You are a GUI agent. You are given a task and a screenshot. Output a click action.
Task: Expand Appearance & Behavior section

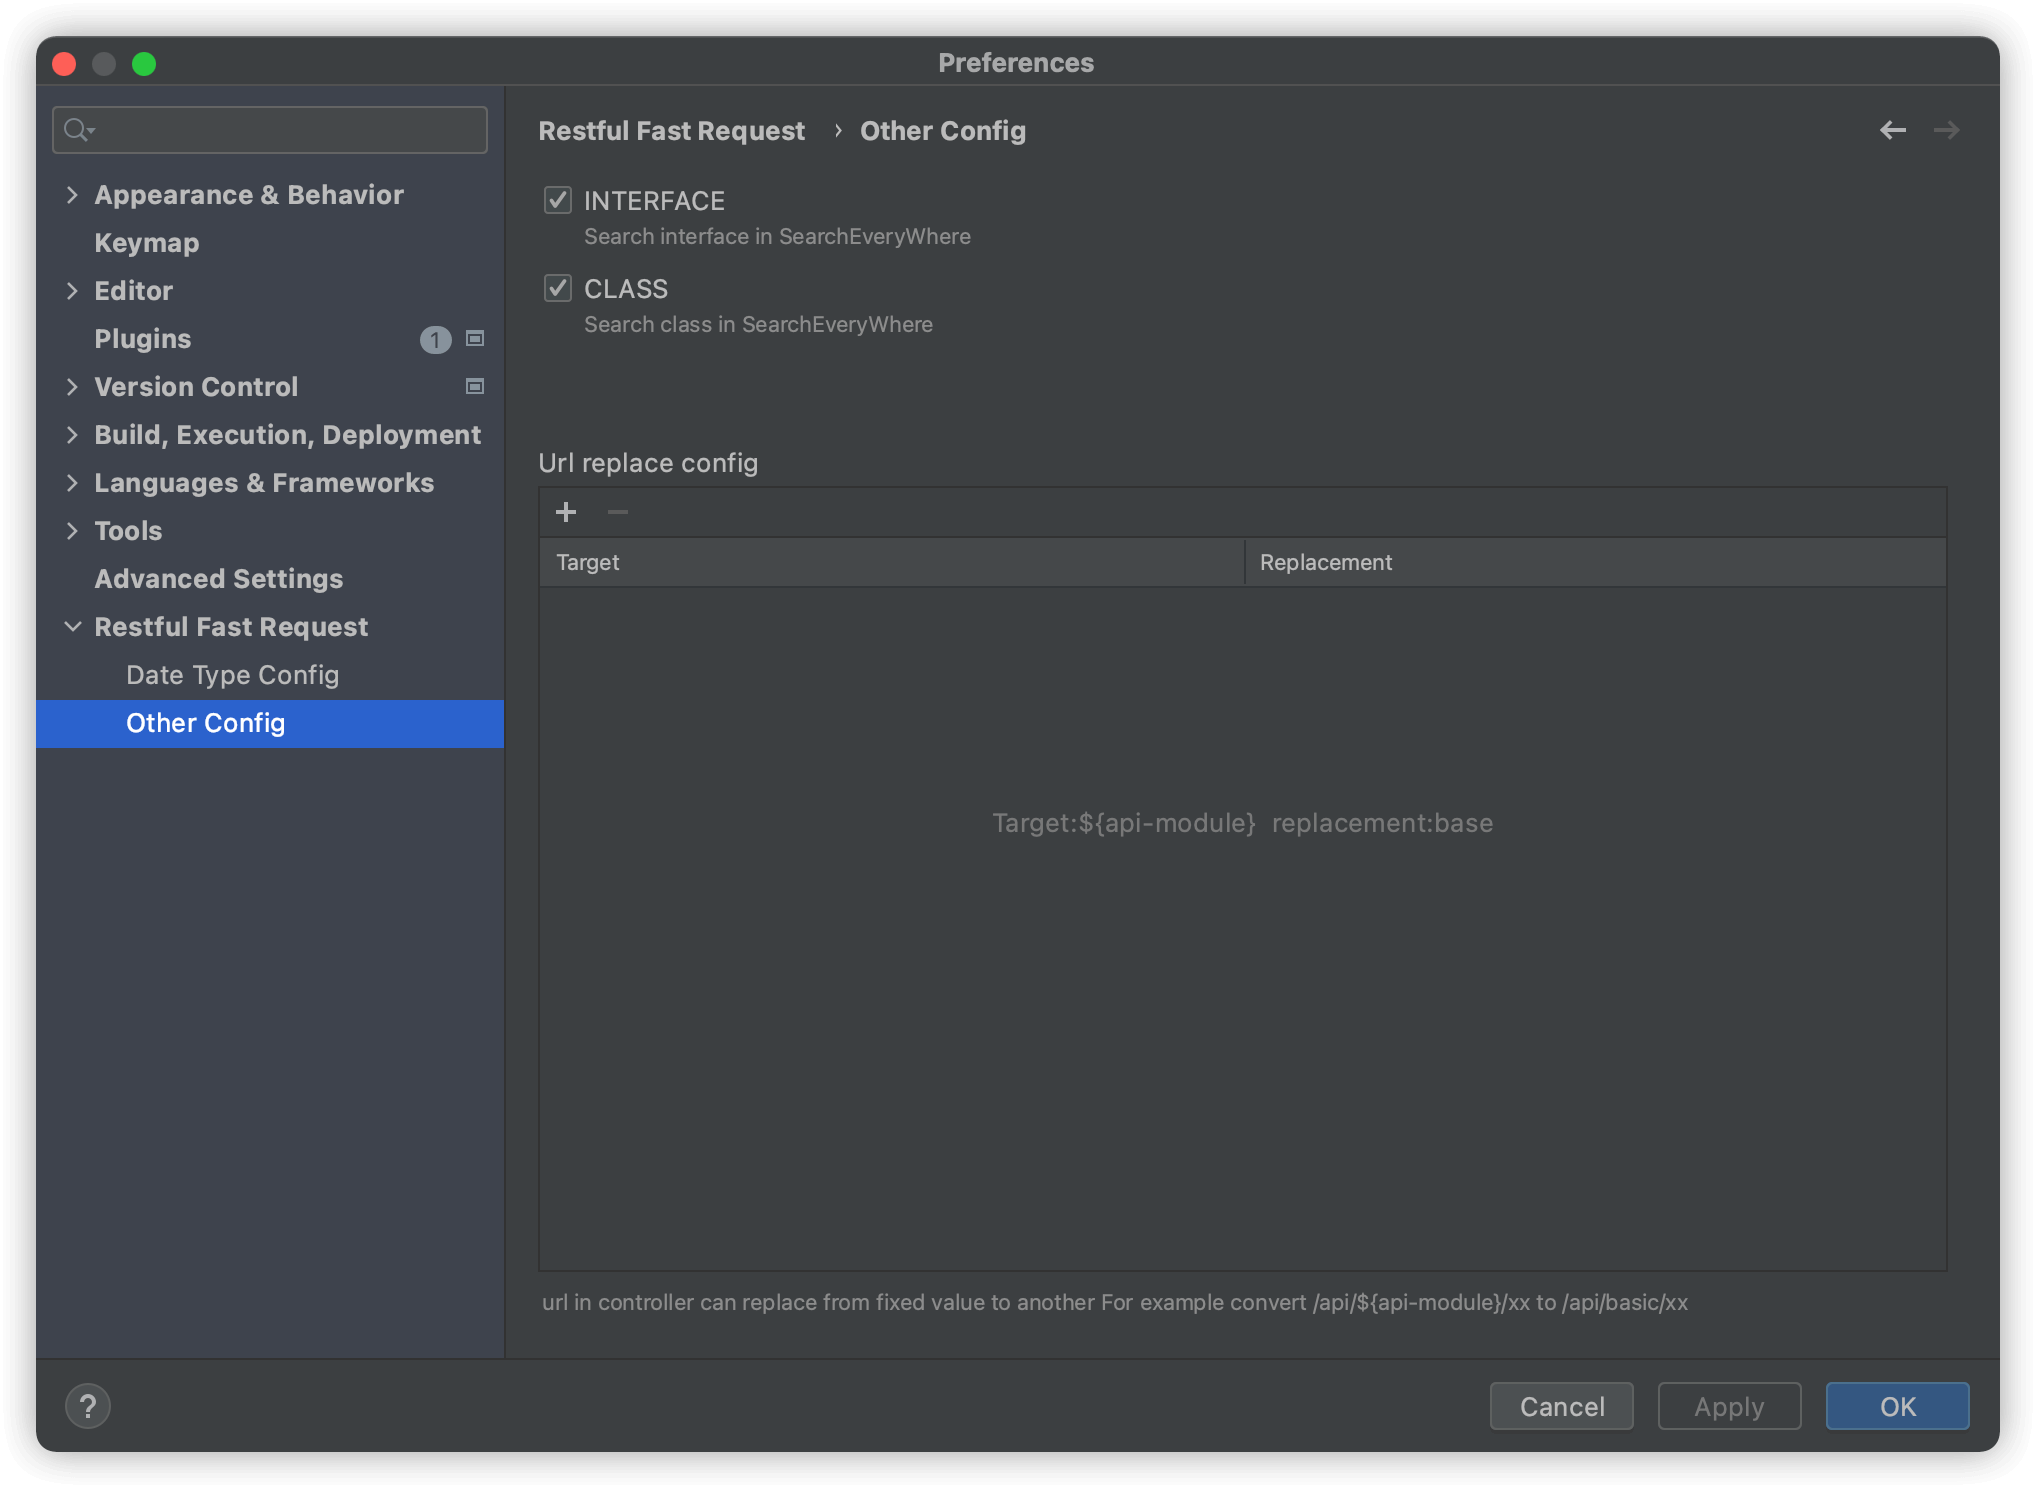(72, 195)
